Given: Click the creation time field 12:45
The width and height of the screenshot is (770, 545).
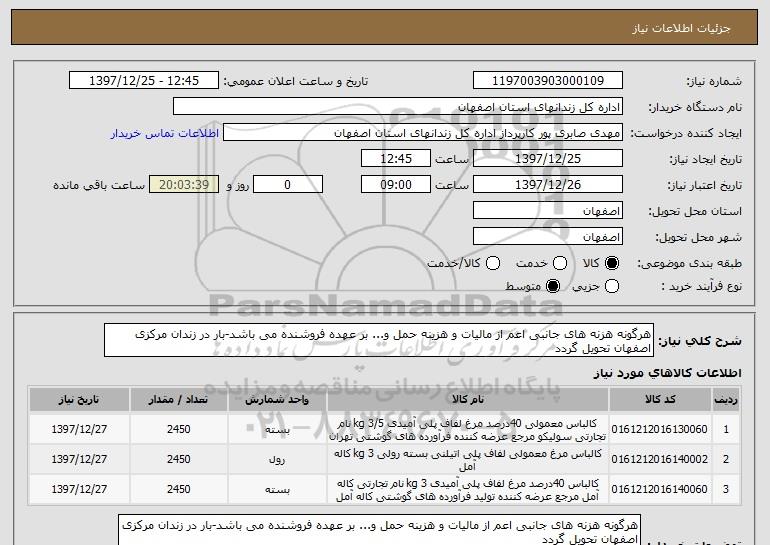Looking at the screenshot, I should (x=396, y=159).
